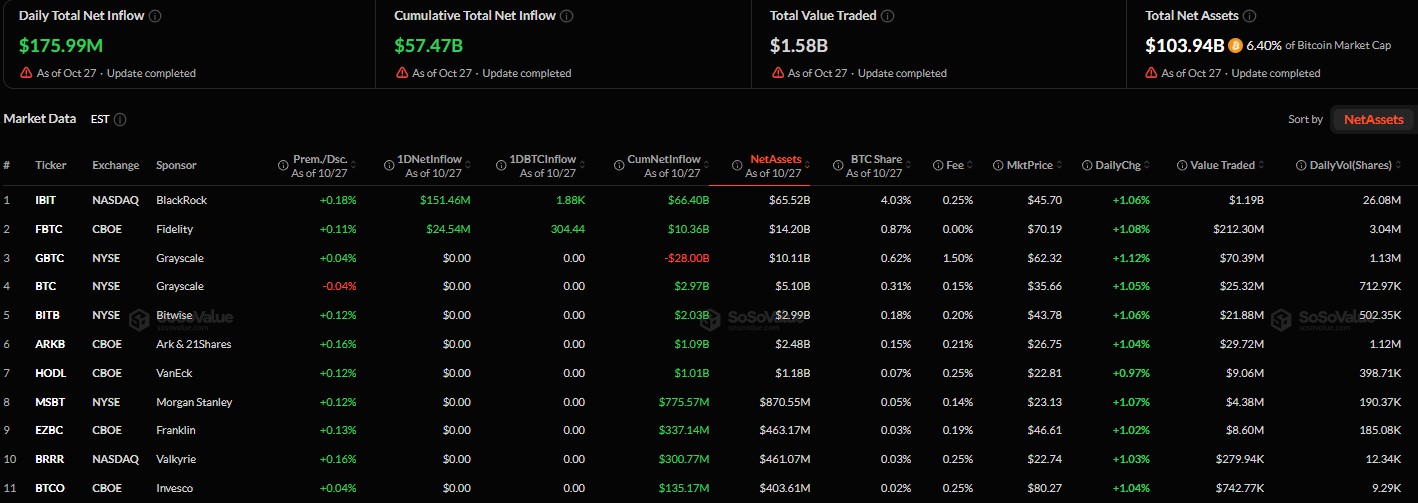
Task: Click info icon beside Daily Total Net Inflow
Action: click(155, 16)
